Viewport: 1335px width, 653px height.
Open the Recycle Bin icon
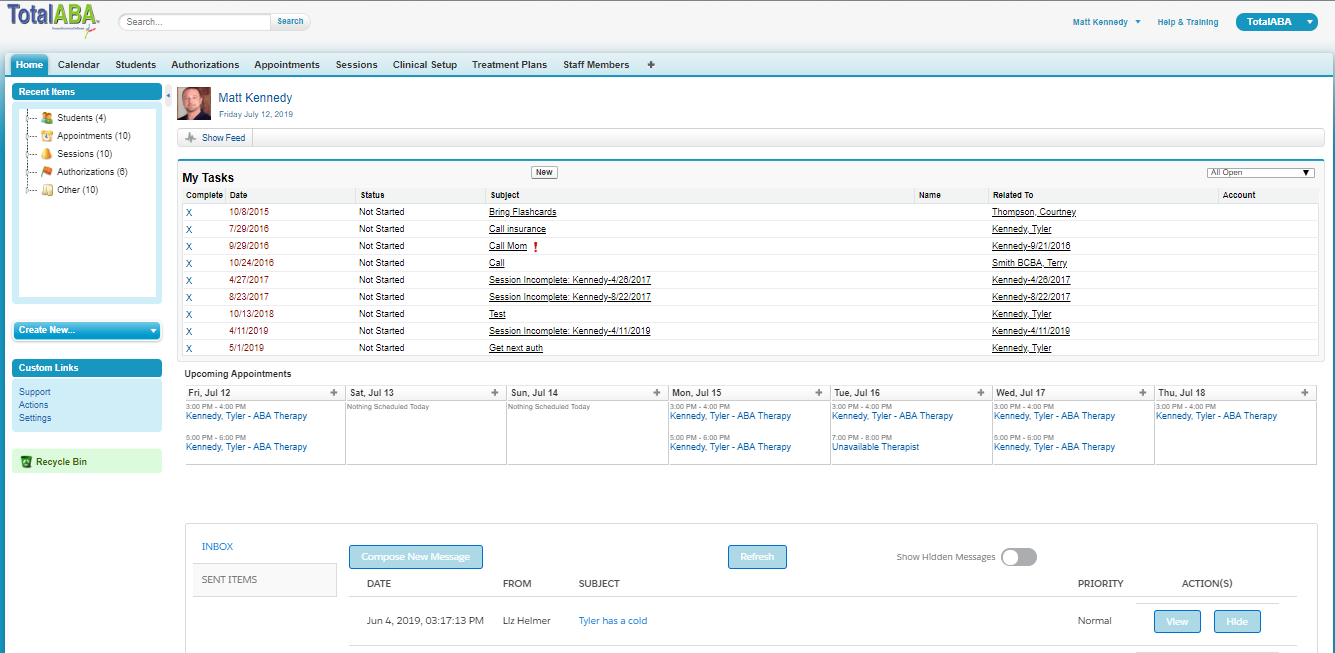coord(26,462)
